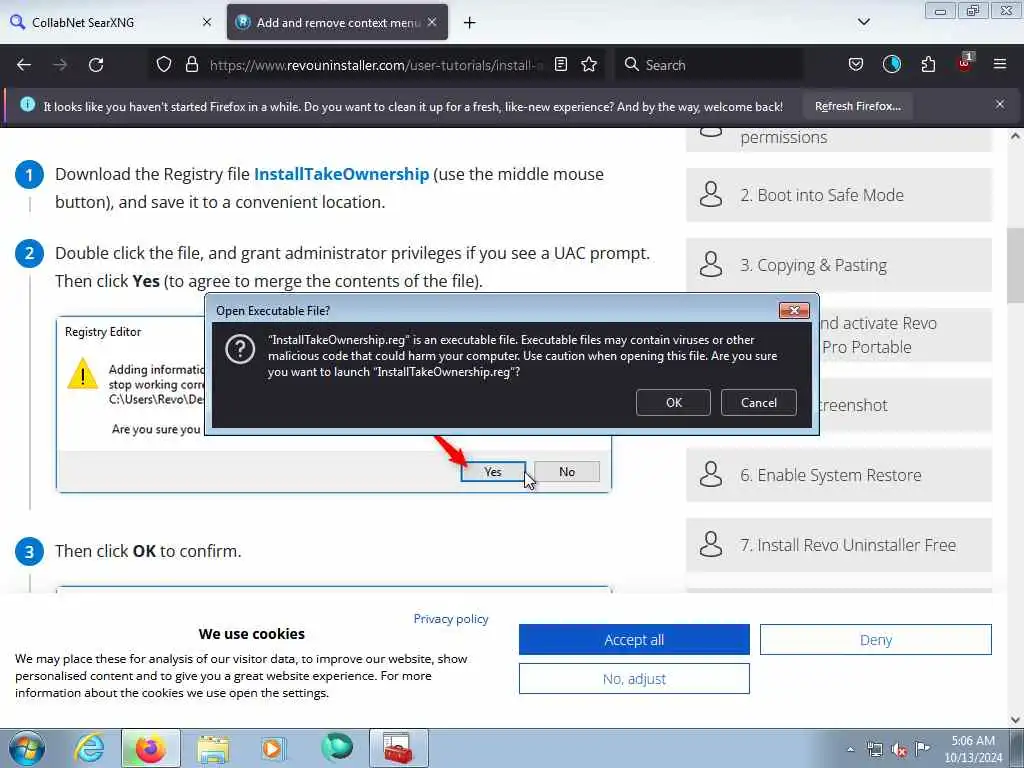
Task: Toggle reader view icon in address bar
Action: point(560,65)
